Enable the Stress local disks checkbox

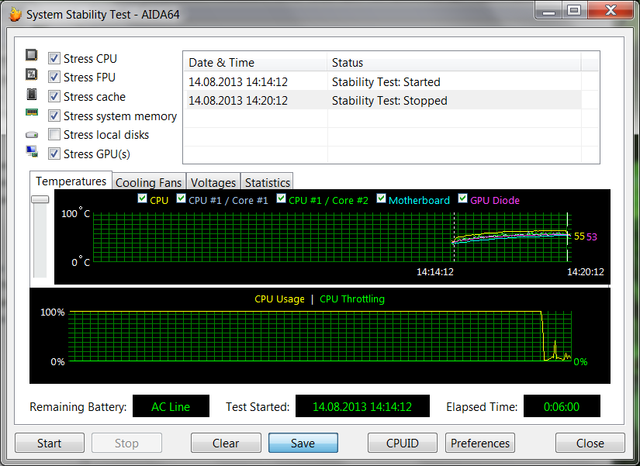[x=54, y=135]
